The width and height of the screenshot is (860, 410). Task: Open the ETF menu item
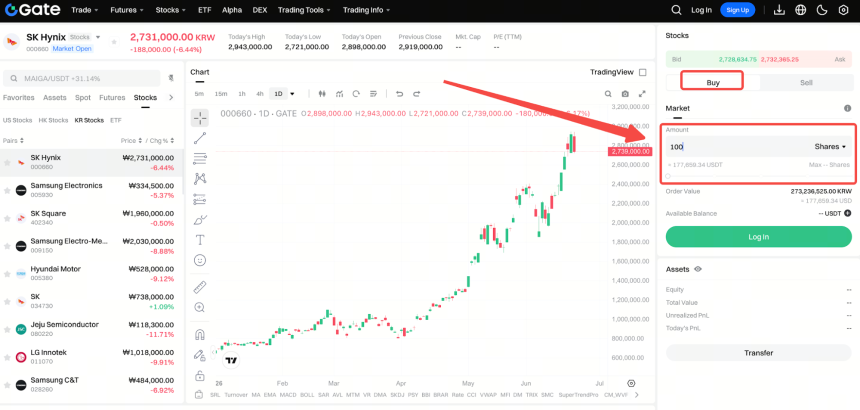(204, 10)
